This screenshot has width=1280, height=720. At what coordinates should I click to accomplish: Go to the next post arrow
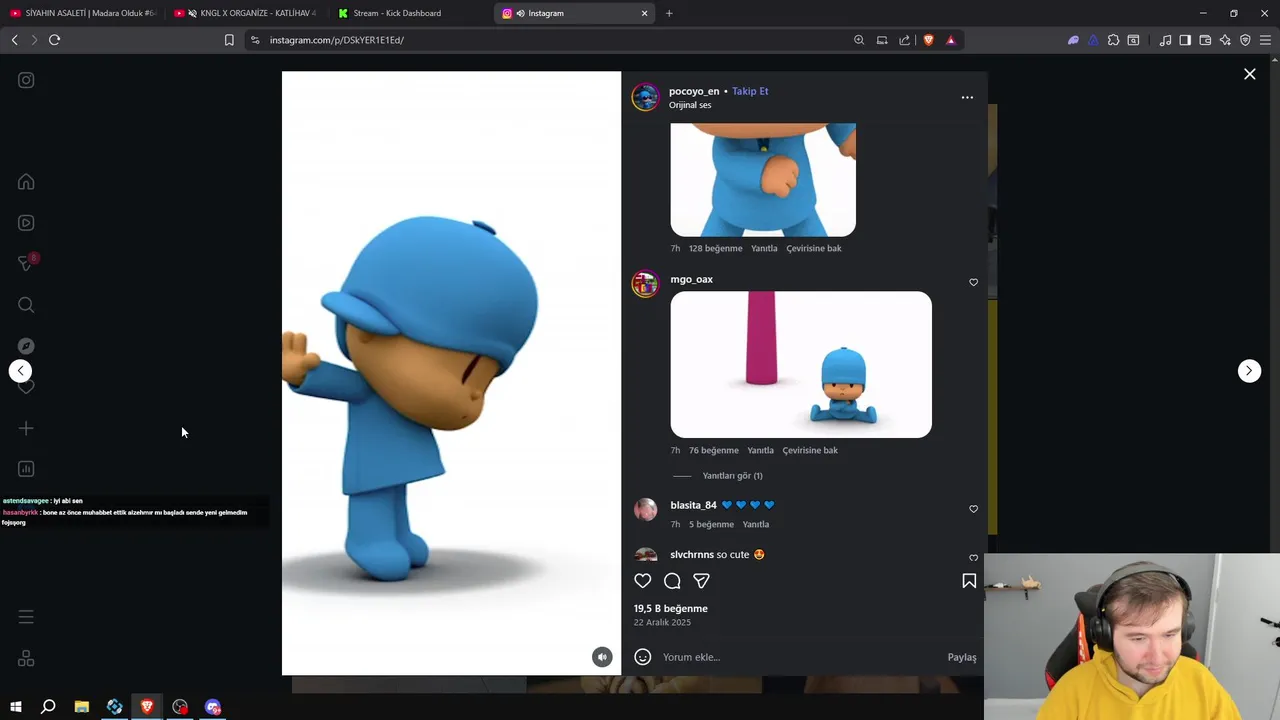[1249, 371]
